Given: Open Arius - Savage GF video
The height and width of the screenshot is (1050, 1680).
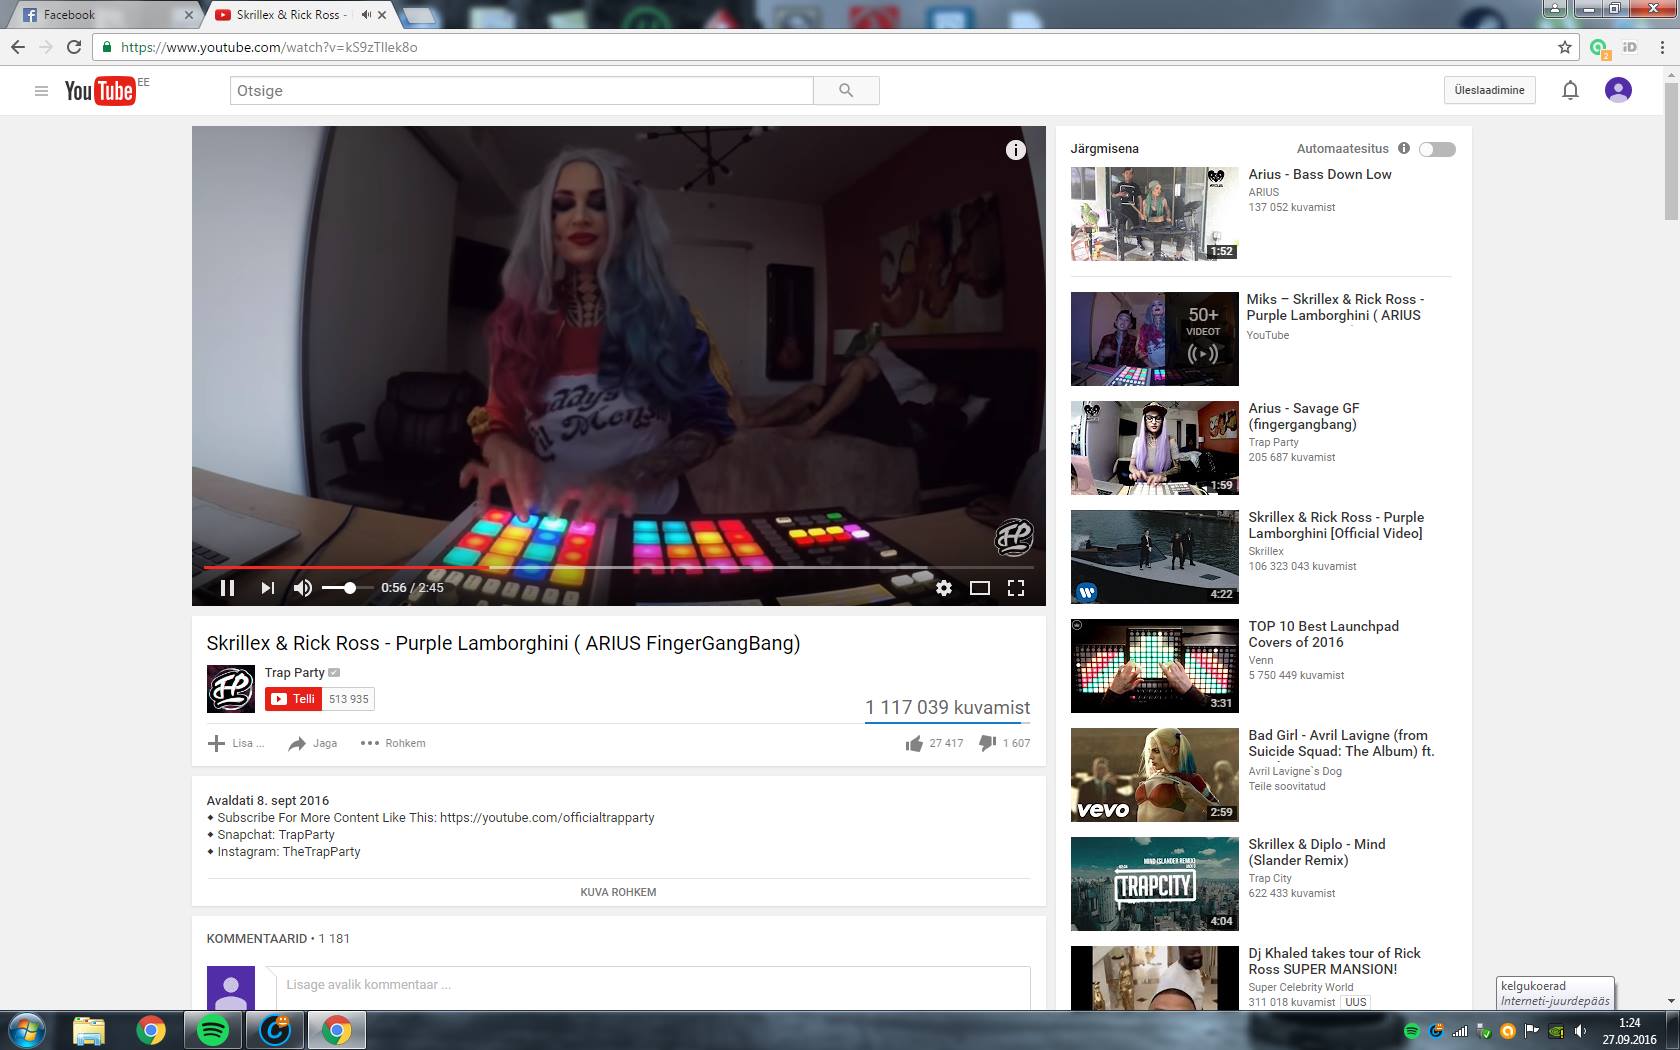Looking at the screenshot, I should pyautogui.click(x=1154, y=448).
